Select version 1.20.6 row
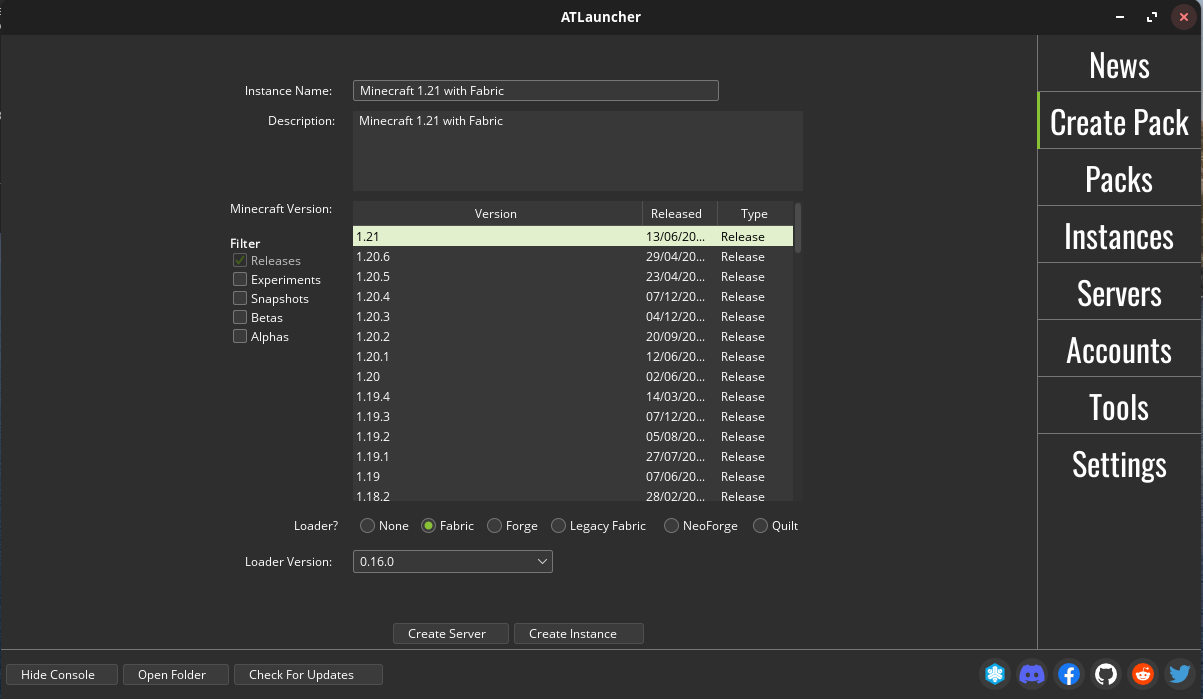1203x699 pixels. coord(573,256)
